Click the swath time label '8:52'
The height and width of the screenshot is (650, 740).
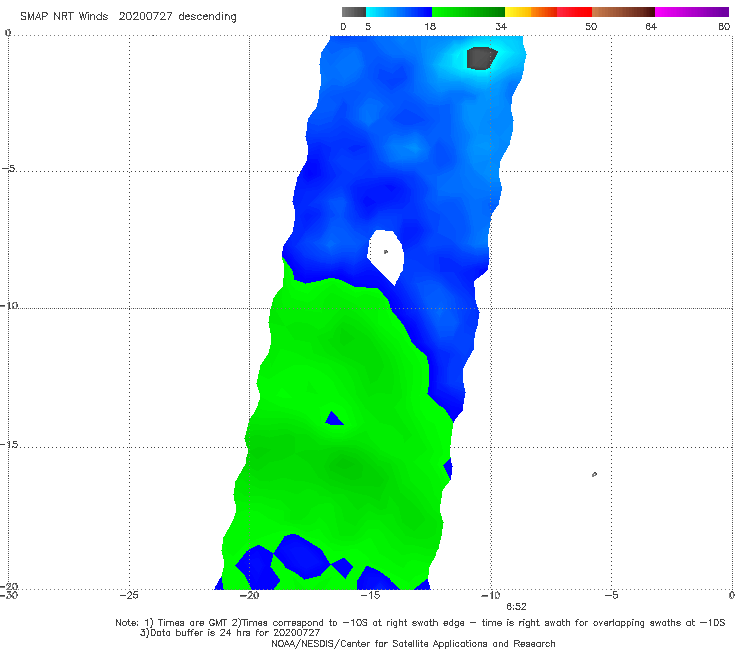[516, 607]
